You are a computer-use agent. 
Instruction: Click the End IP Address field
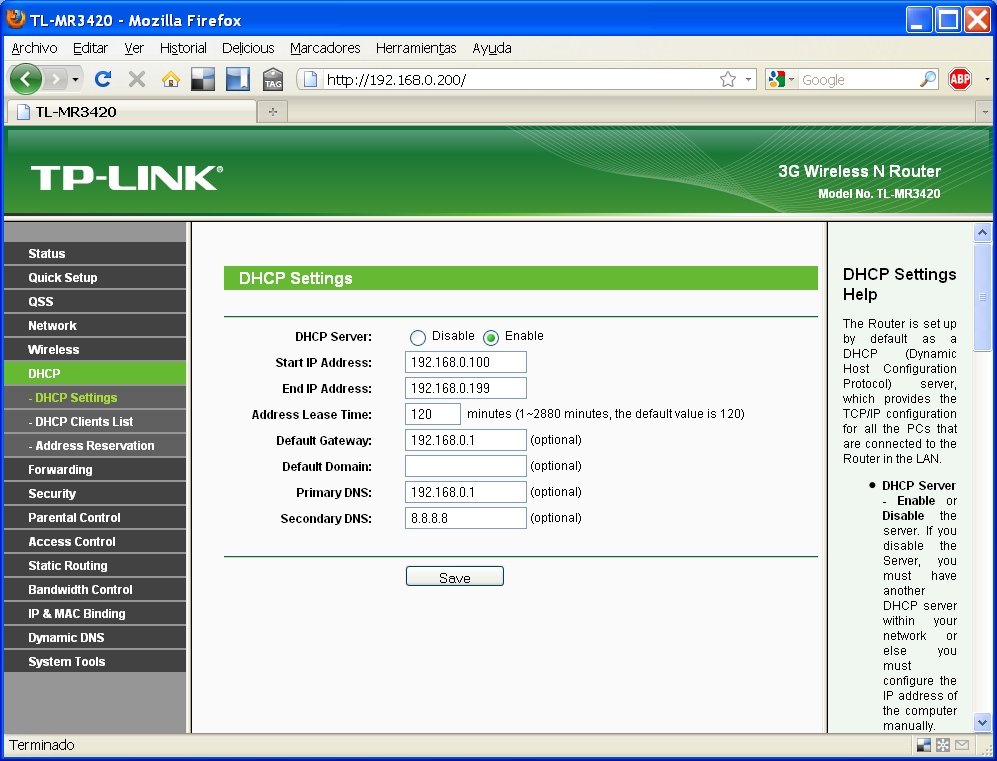click(465, 388)
